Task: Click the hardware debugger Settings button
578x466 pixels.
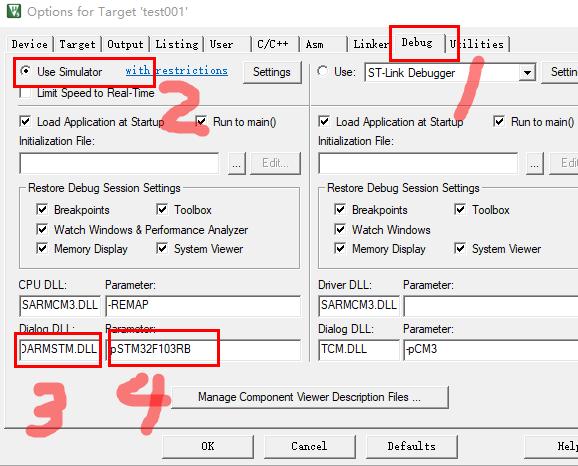Action: coord(560,72)
